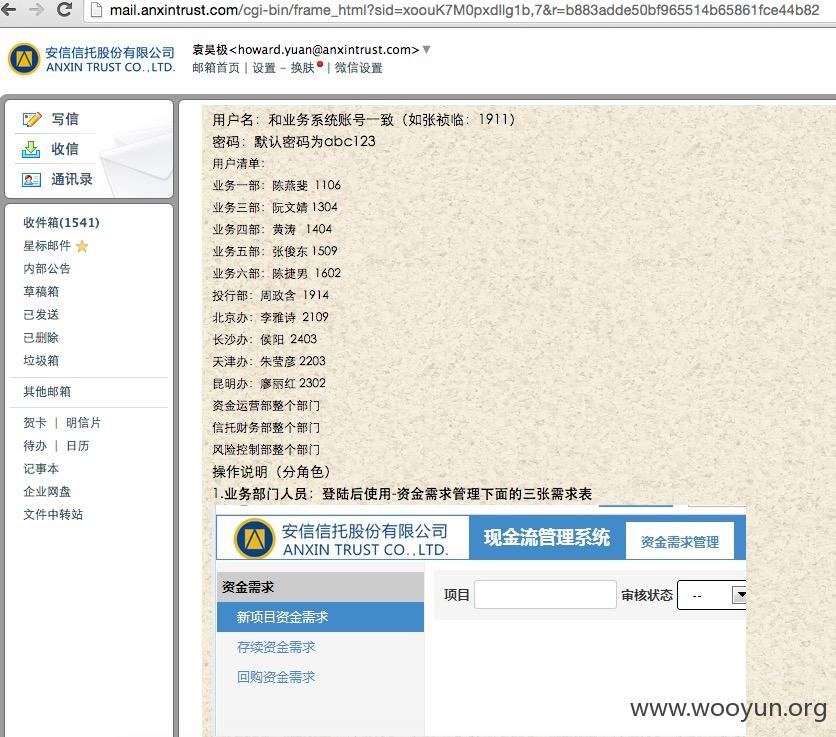This screenshot has height=737, width=836.
Task: Go to 邮箱首页
Action: (x=216, y=68)
